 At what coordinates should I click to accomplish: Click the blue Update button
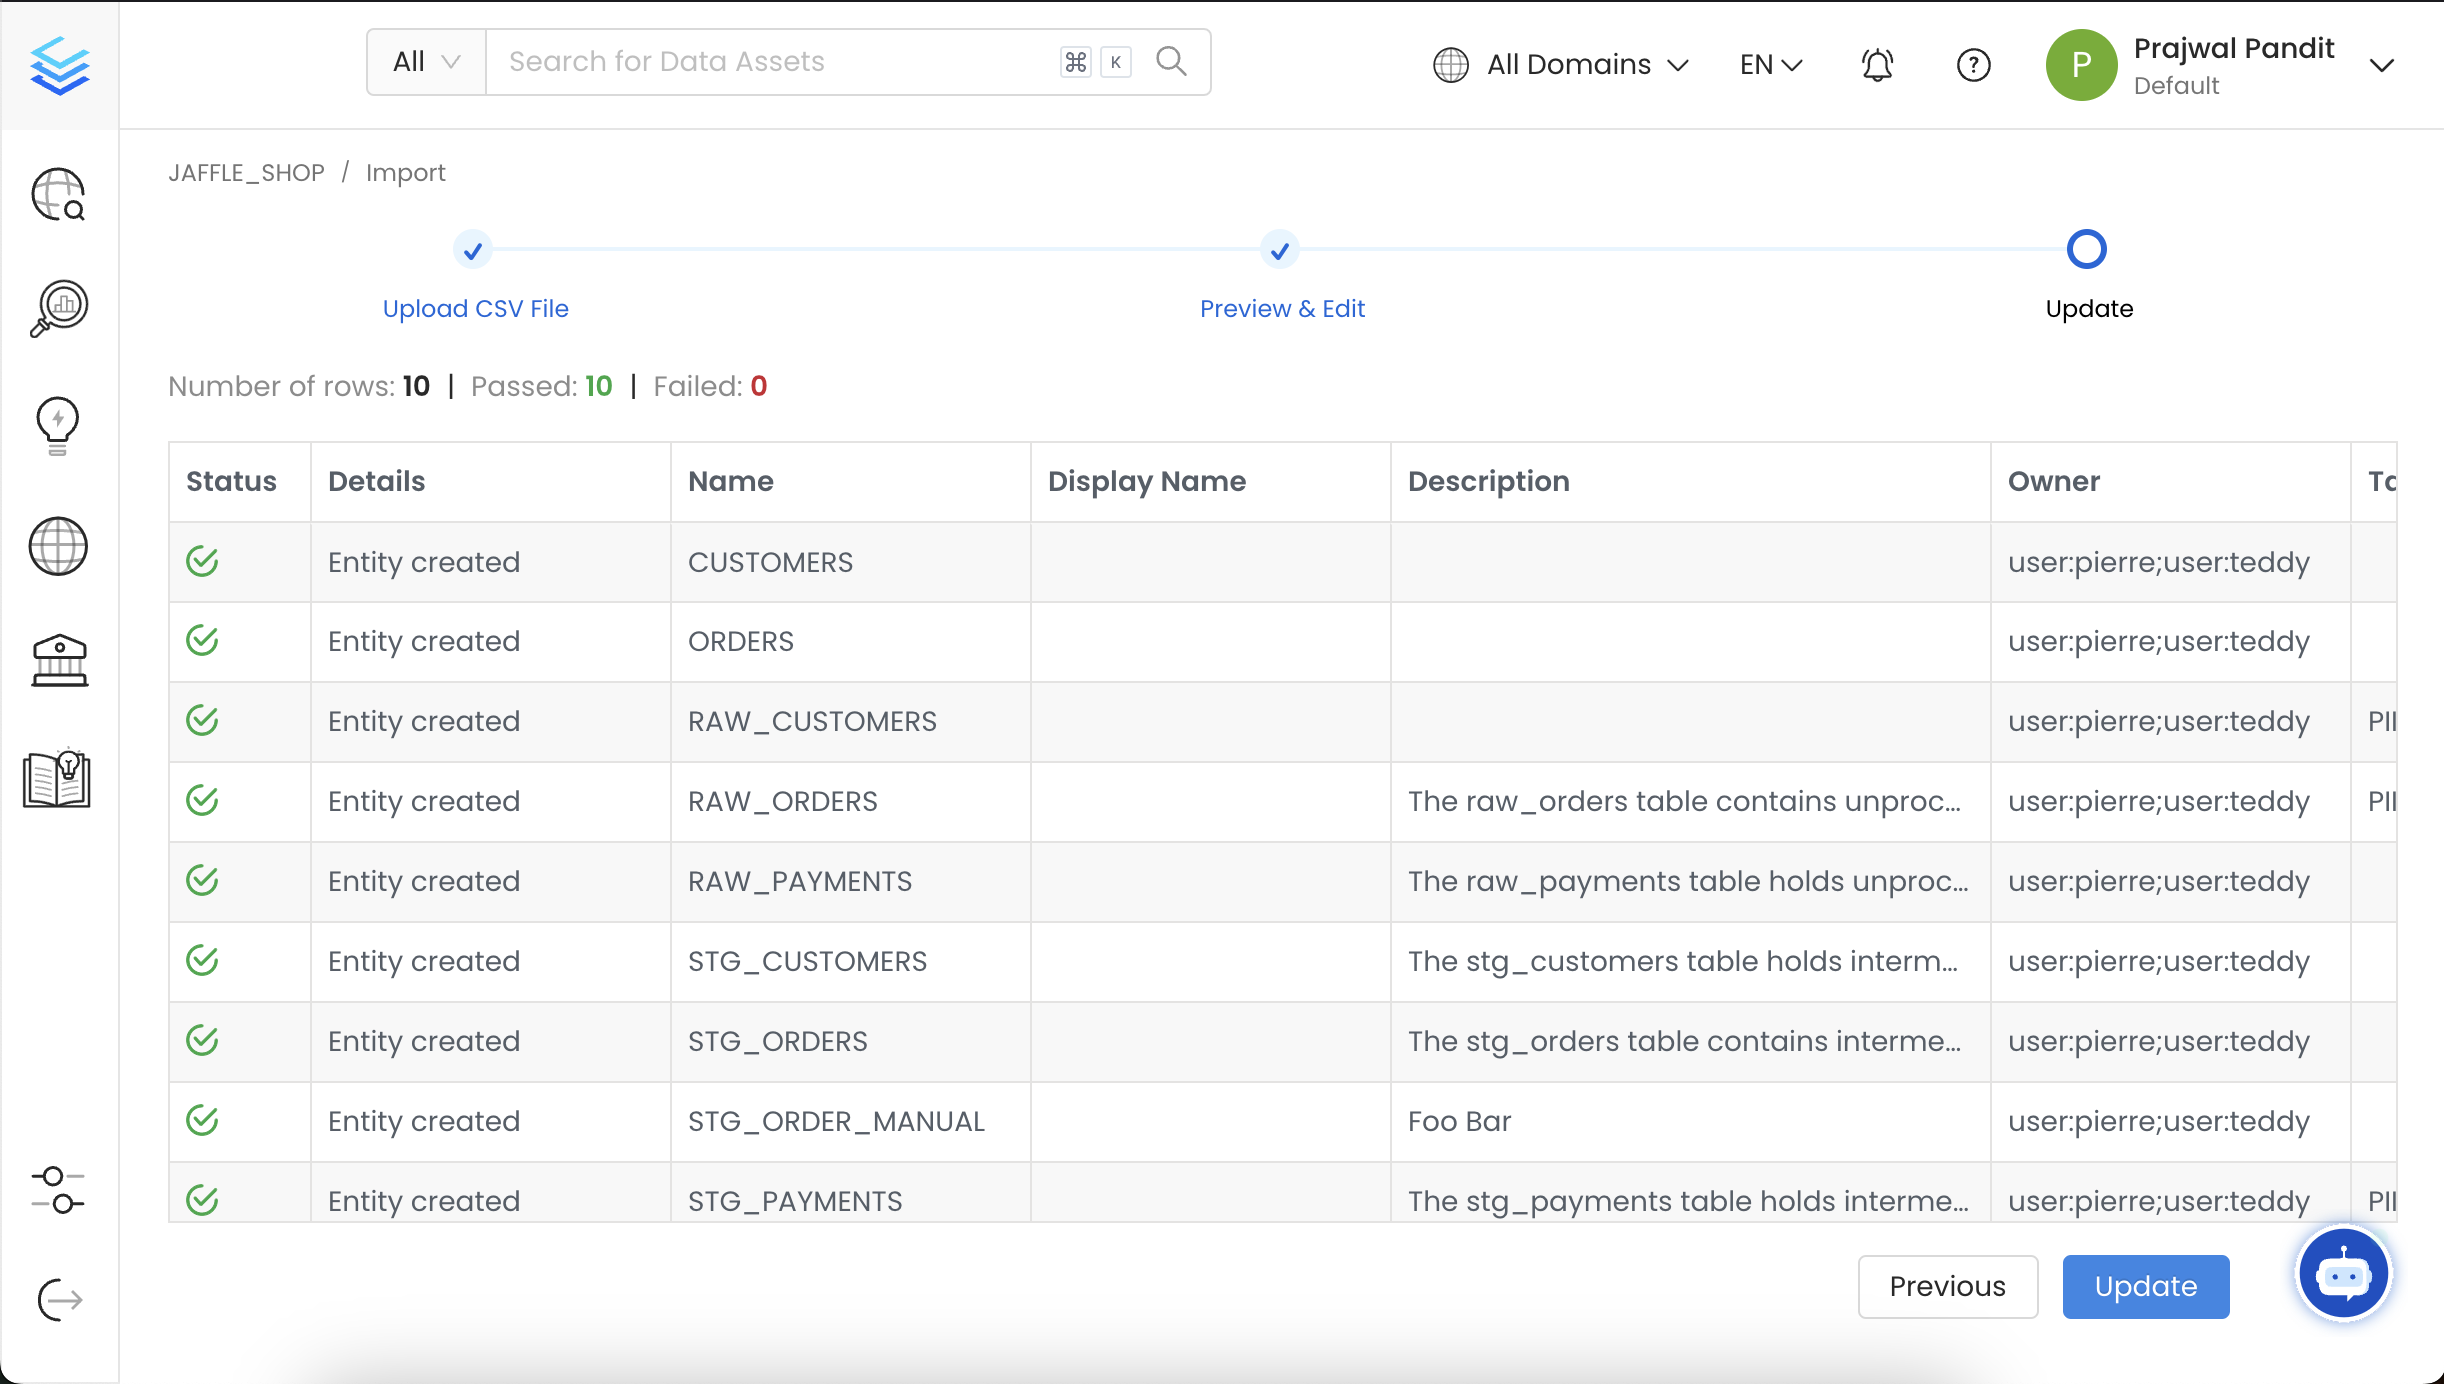pyautogui.click(x=2145, y=1287)
